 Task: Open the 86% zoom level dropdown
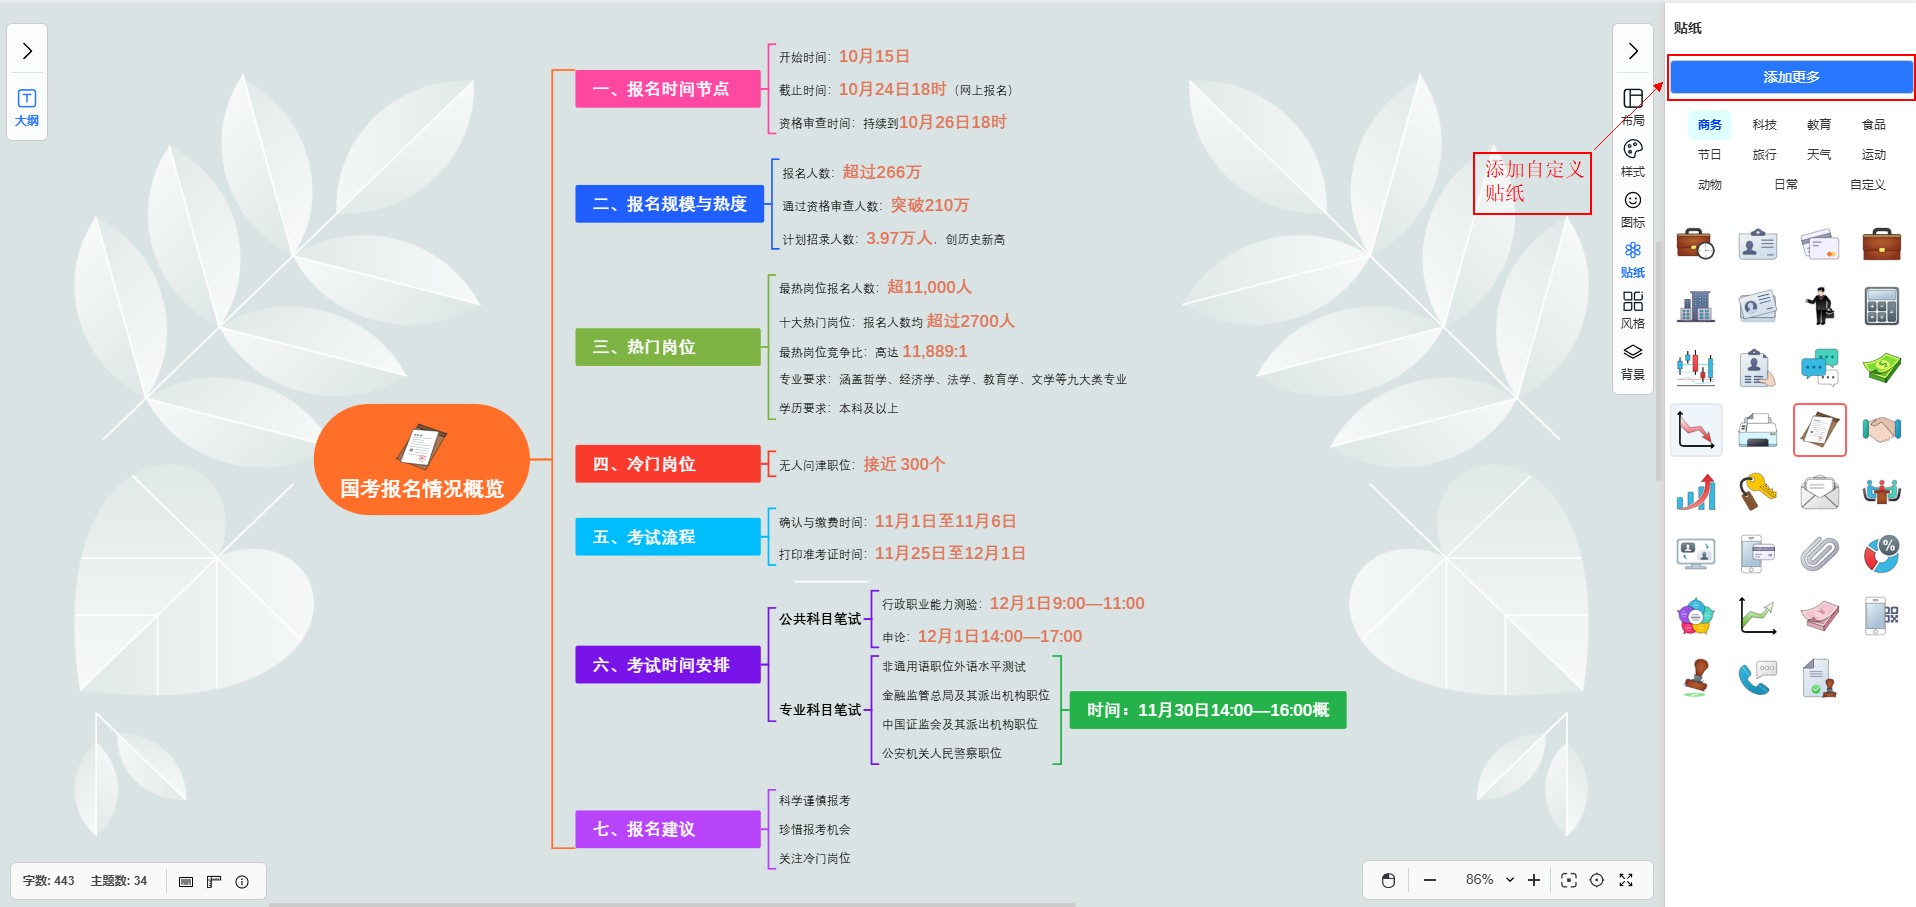tap(1489, 880)
